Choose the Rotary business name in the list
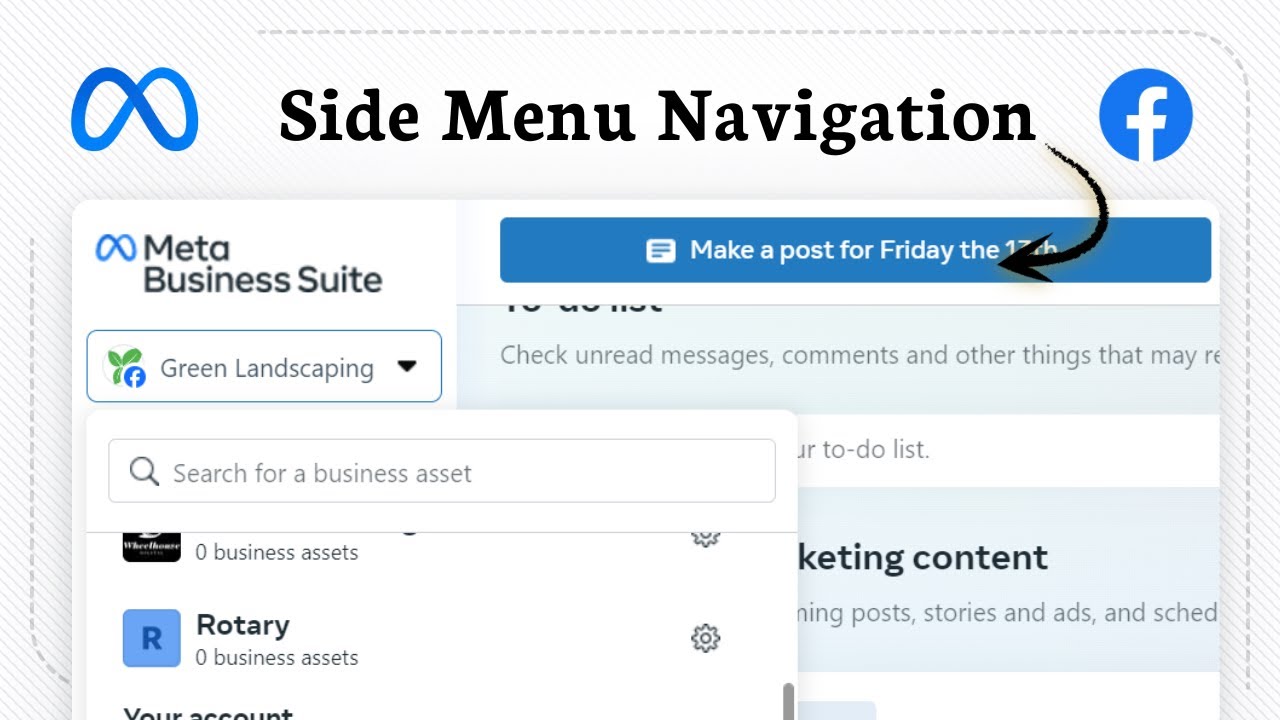Image resolution: width=1280 pixels, height=720 pixels. click(x=243, y=625)
